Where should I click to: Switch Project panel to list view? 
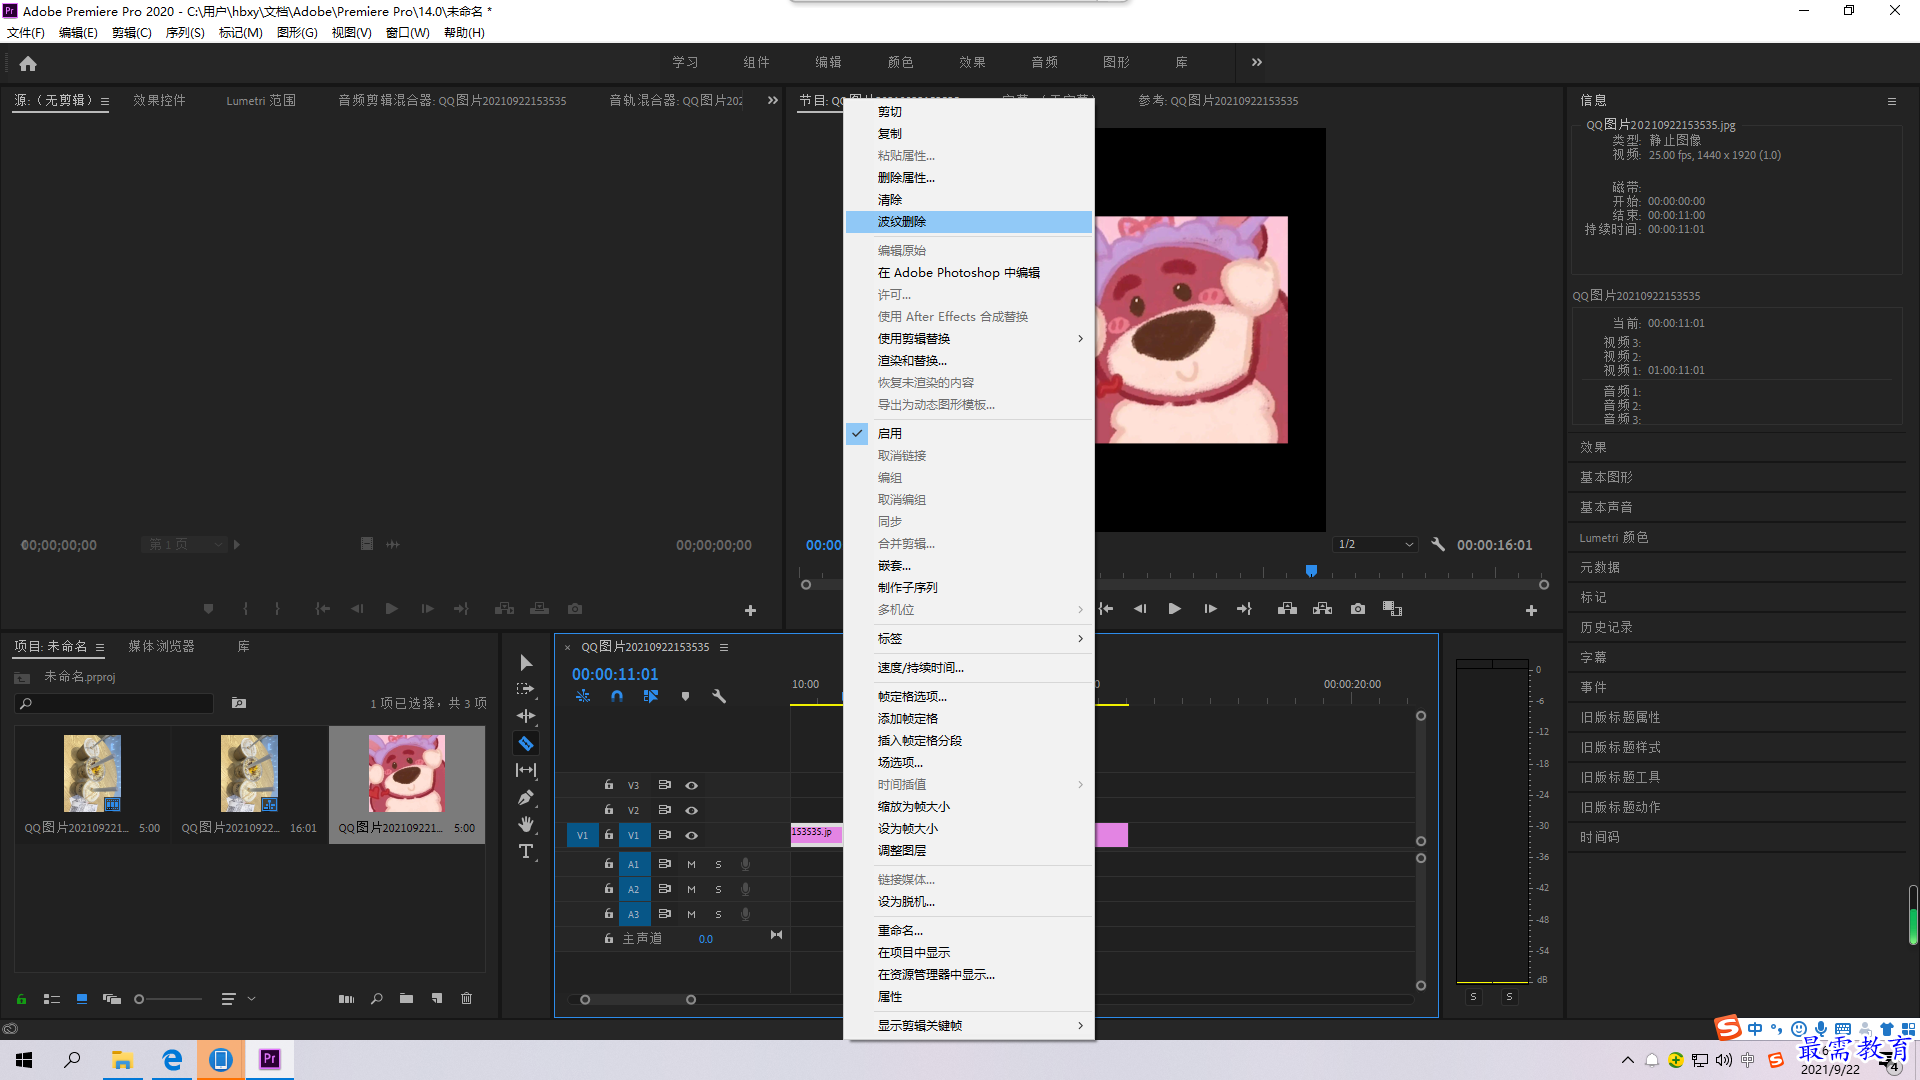[52, 998]
